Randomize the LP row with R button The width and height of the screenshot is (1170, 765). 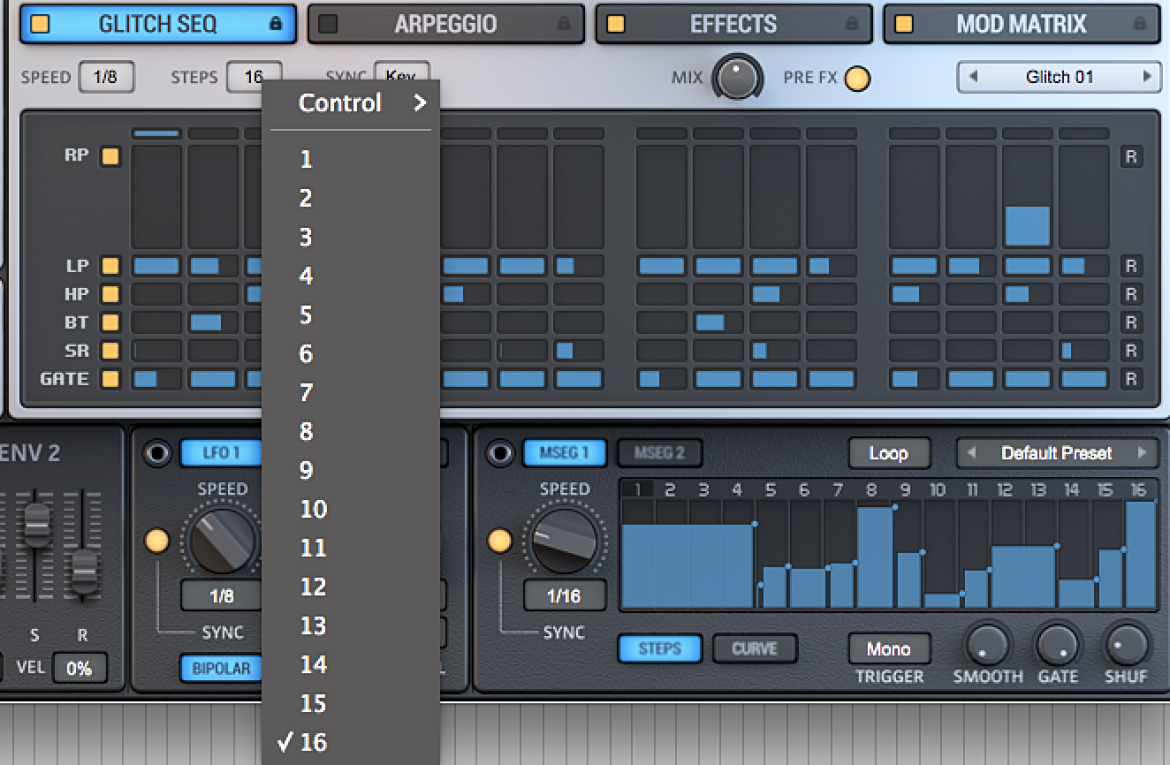tap(1131, 266)
